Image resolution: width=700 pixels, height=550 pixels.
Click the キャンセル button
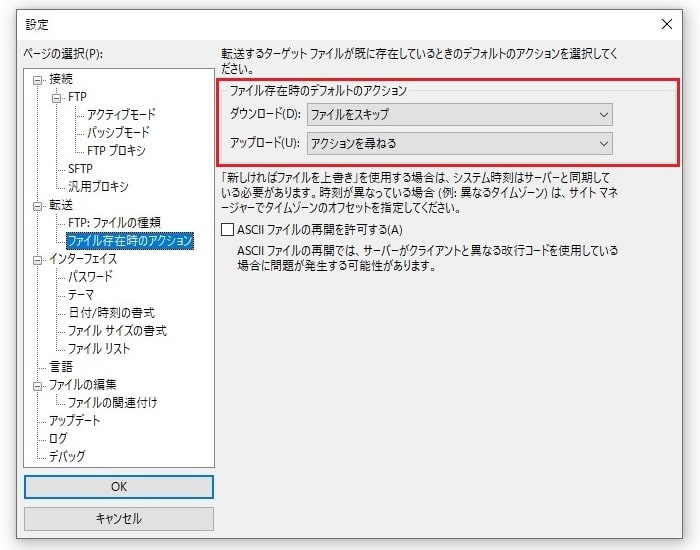coord(119,519)
